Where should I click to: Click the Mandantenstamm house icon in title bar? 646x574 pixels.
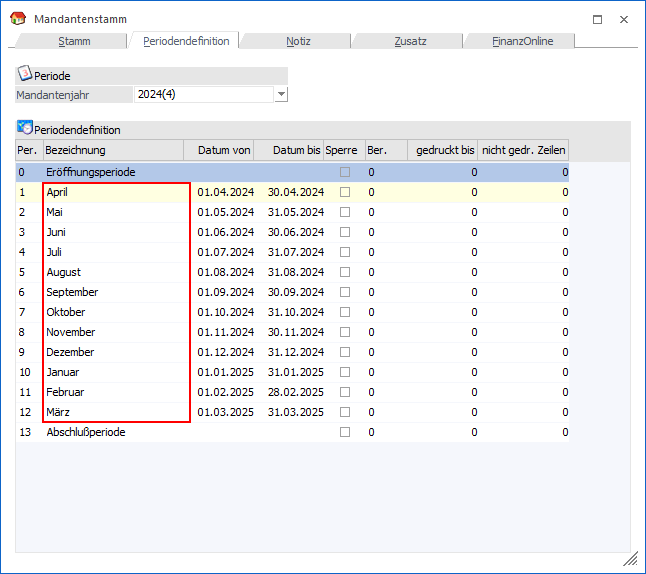coord(17,19)
